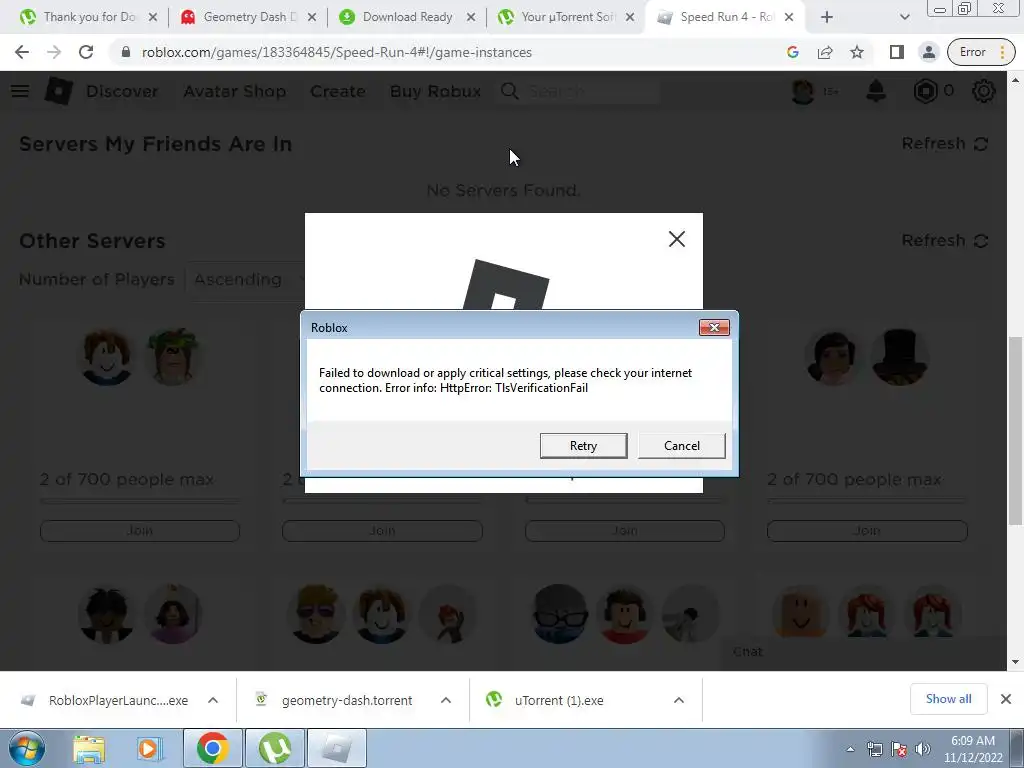
Task: Open Avatar Shop in Roblox nav bar
Action: pyautogui.click(x=234, y=91)
